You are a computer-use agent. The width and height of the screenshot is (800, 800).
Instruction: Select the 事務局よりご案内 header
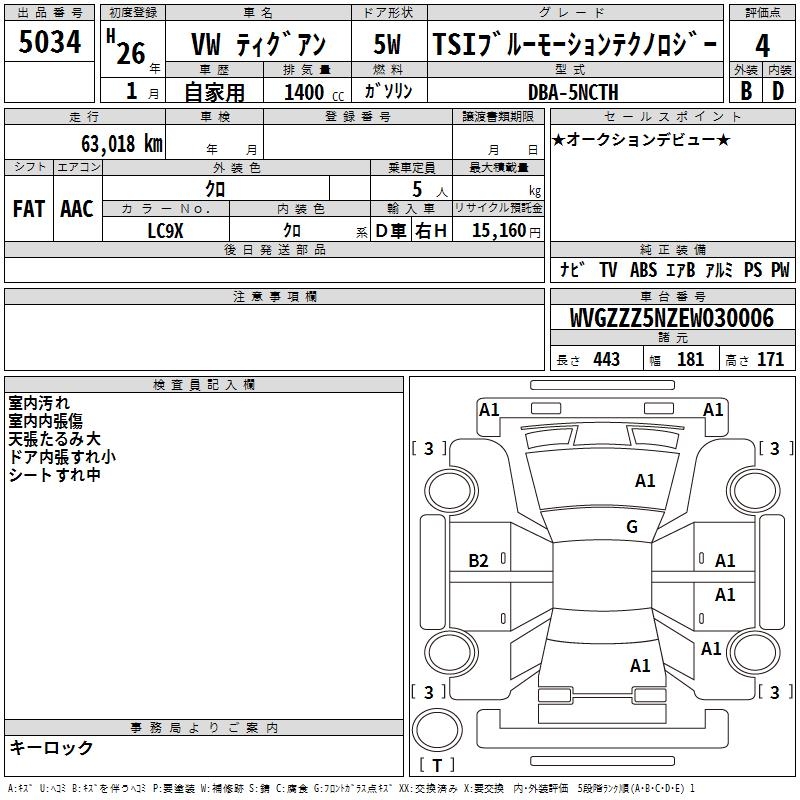tap(204, 728)
